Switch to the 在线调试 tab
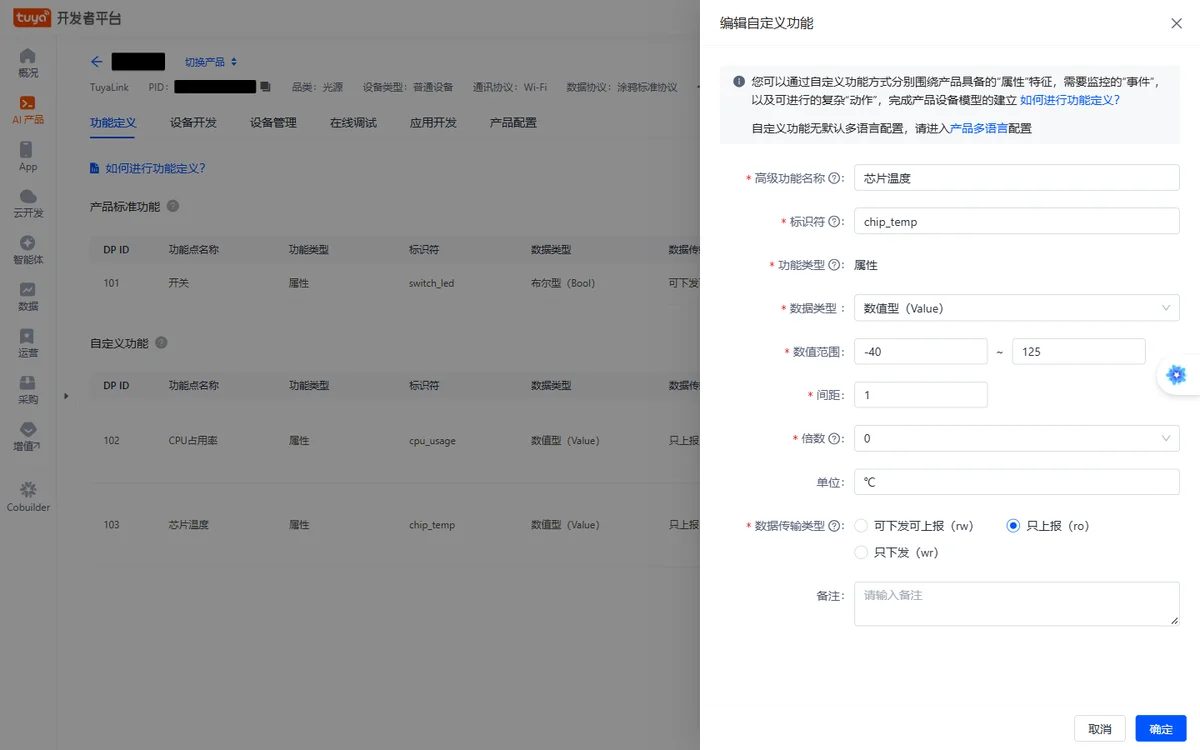 point(353,123)
